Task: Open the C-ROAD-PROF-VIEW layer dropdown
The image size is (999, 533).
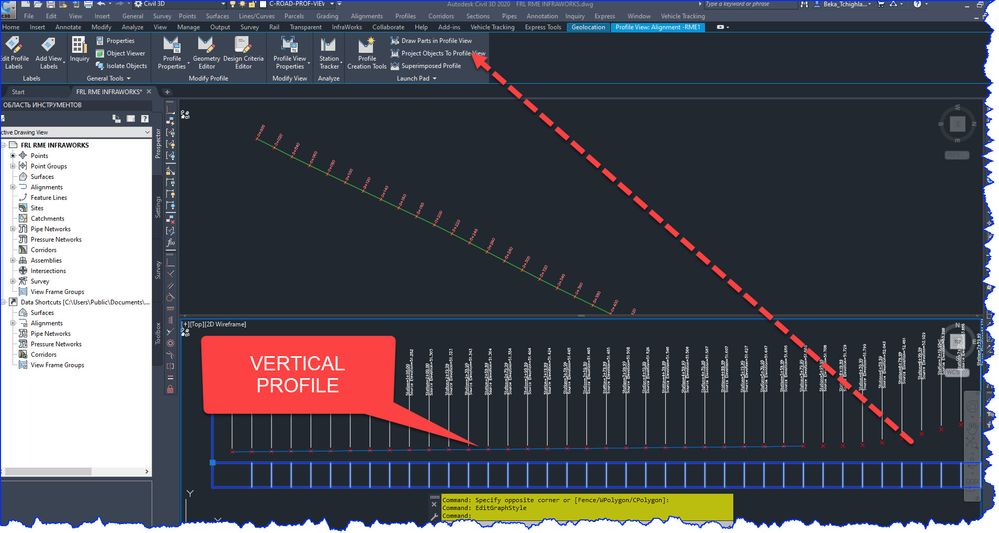Action: (298, 4)
